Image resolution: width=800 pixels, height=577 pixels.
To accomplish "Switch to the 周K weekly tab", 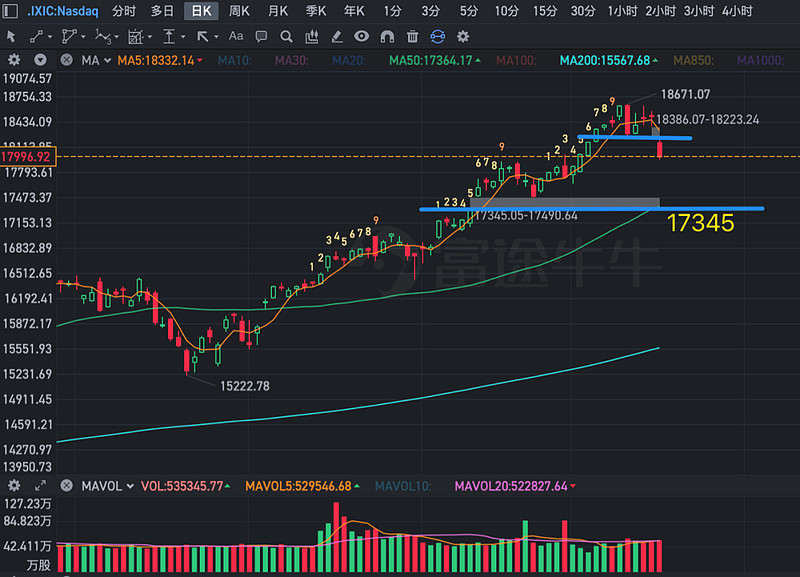I will click(x=239, y=11).
